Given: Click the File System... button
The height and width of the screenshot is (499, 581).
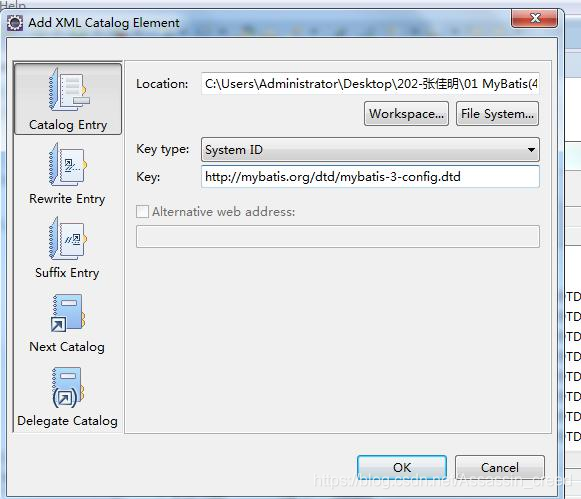Looking at the screenshot, I should tap(497, 114).
